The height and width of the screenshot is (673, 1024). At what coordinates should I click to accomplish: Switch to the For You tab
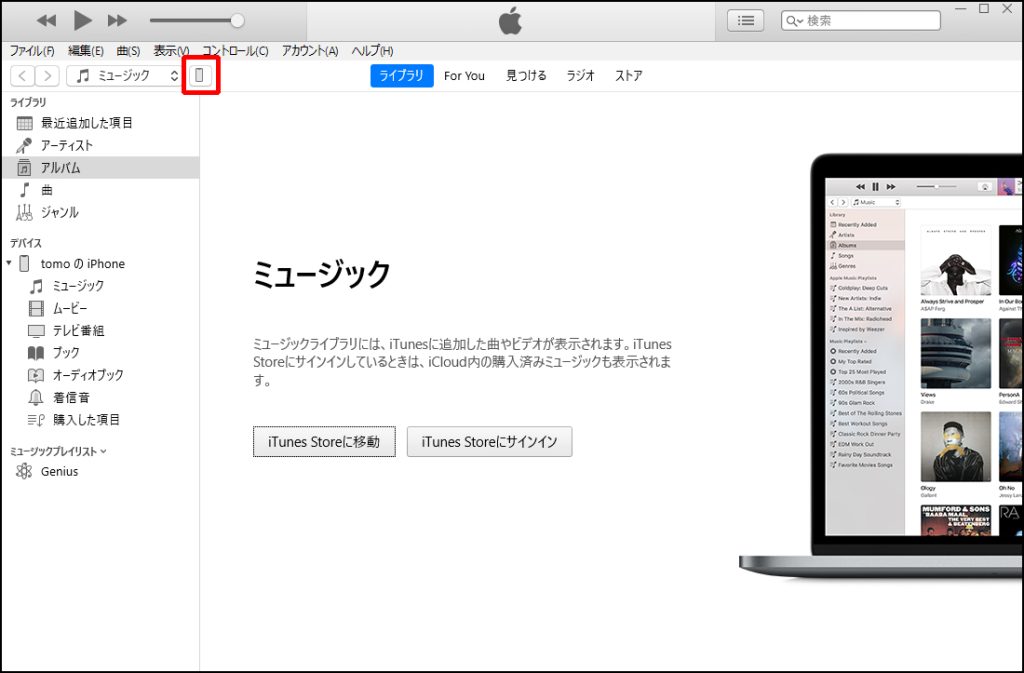(x=464, y=76)
